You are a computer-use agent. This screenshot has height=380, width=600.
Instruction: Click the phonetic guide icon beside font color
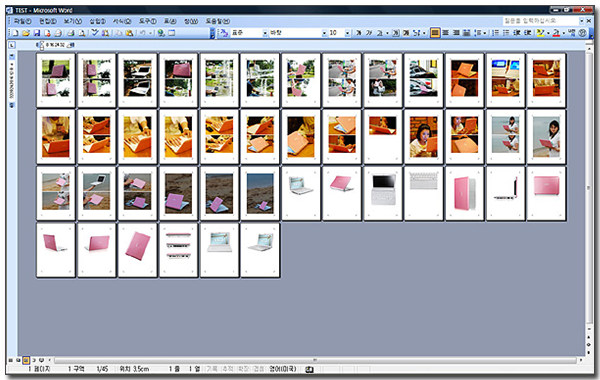tap(572, 33)
